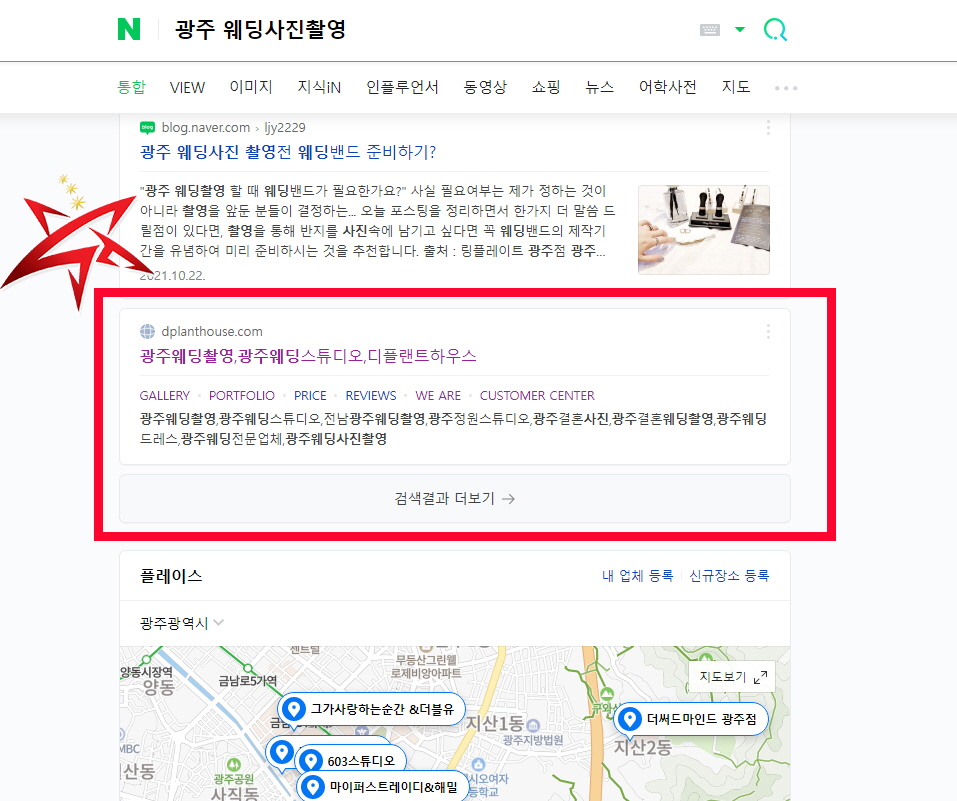Click the blog post snippet text

point(377,221)
